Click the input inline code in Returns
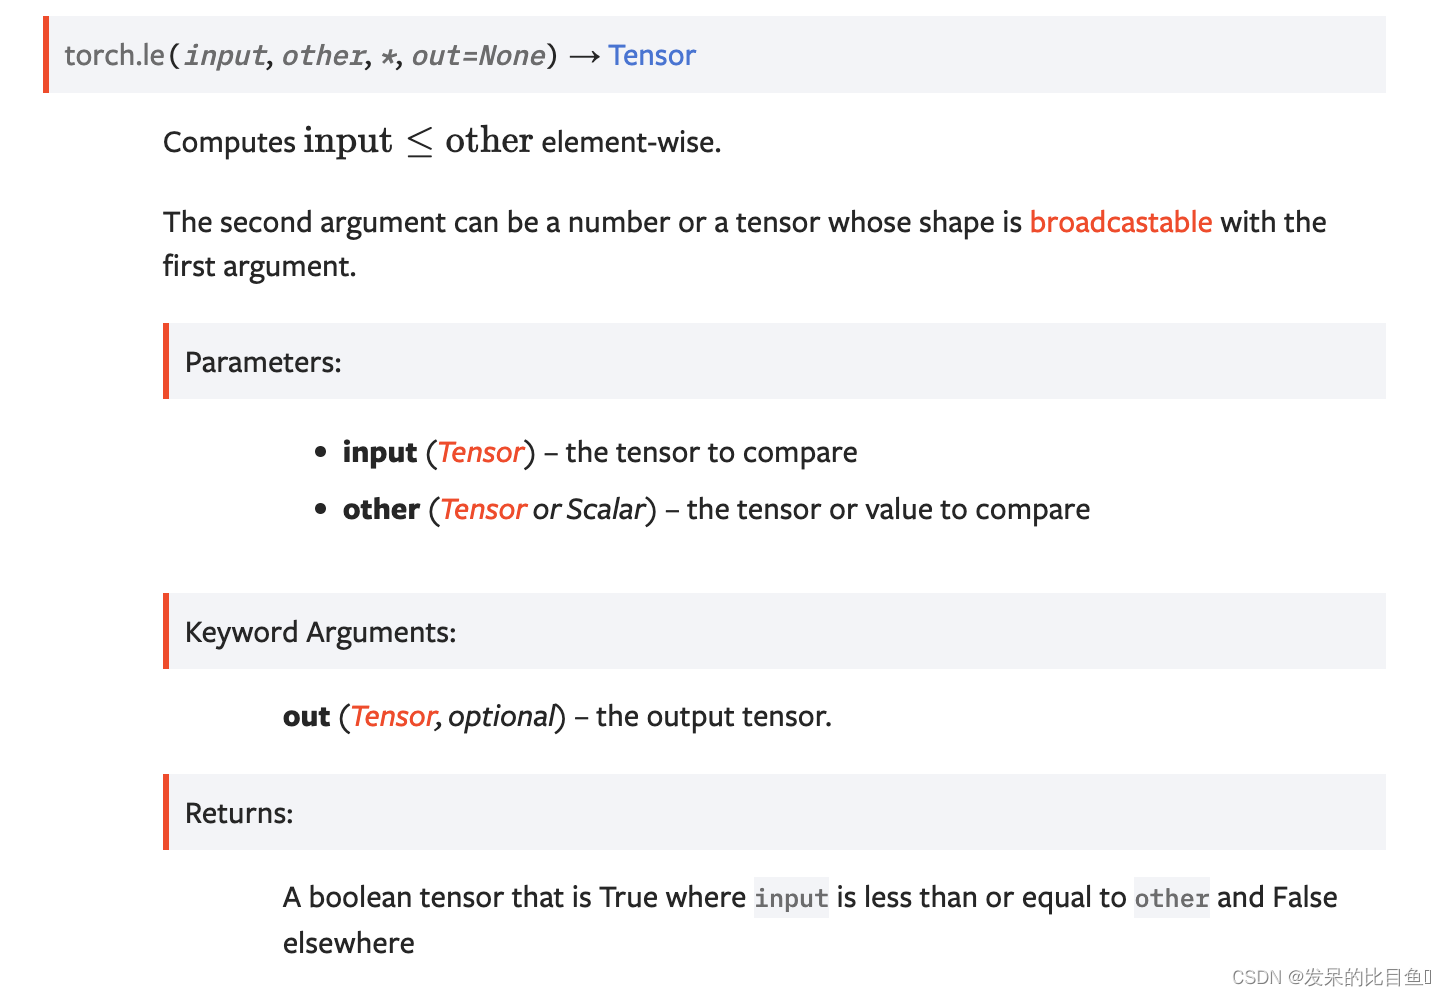This screenshot has width=1446, height=996. point(791,898)
